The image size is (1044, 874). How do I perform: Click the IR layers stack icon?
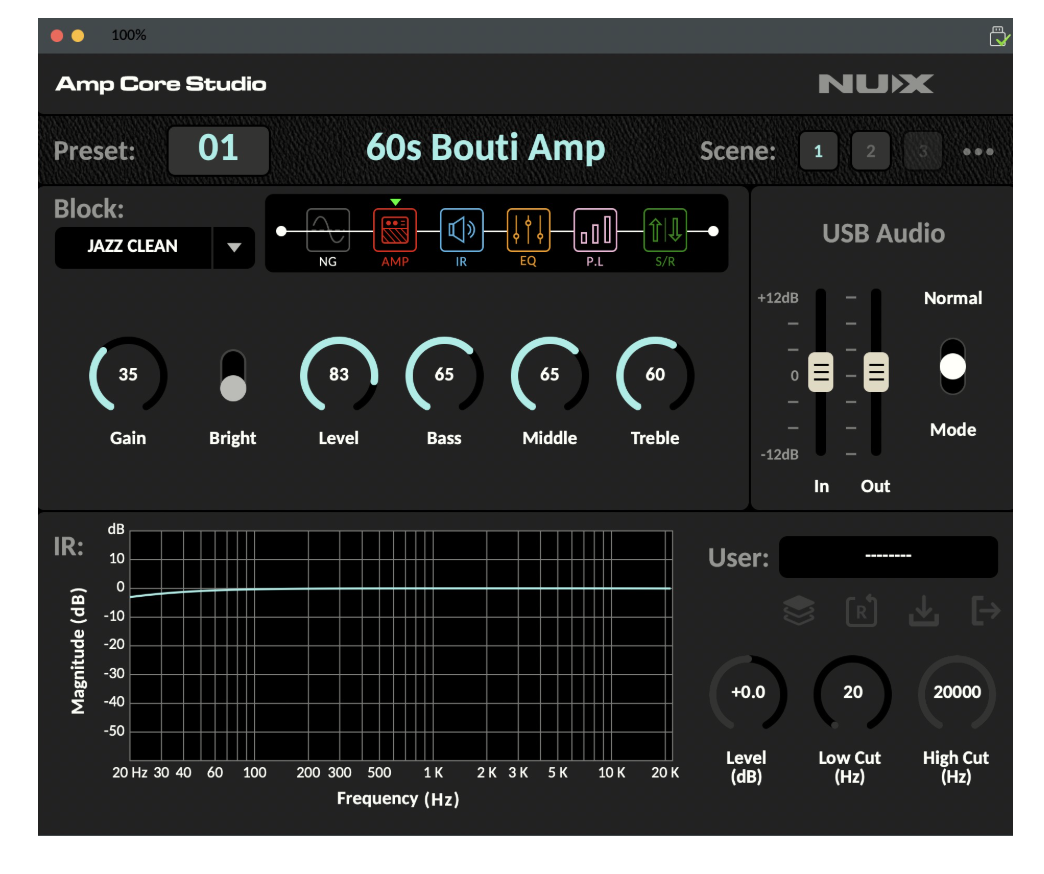799,613
